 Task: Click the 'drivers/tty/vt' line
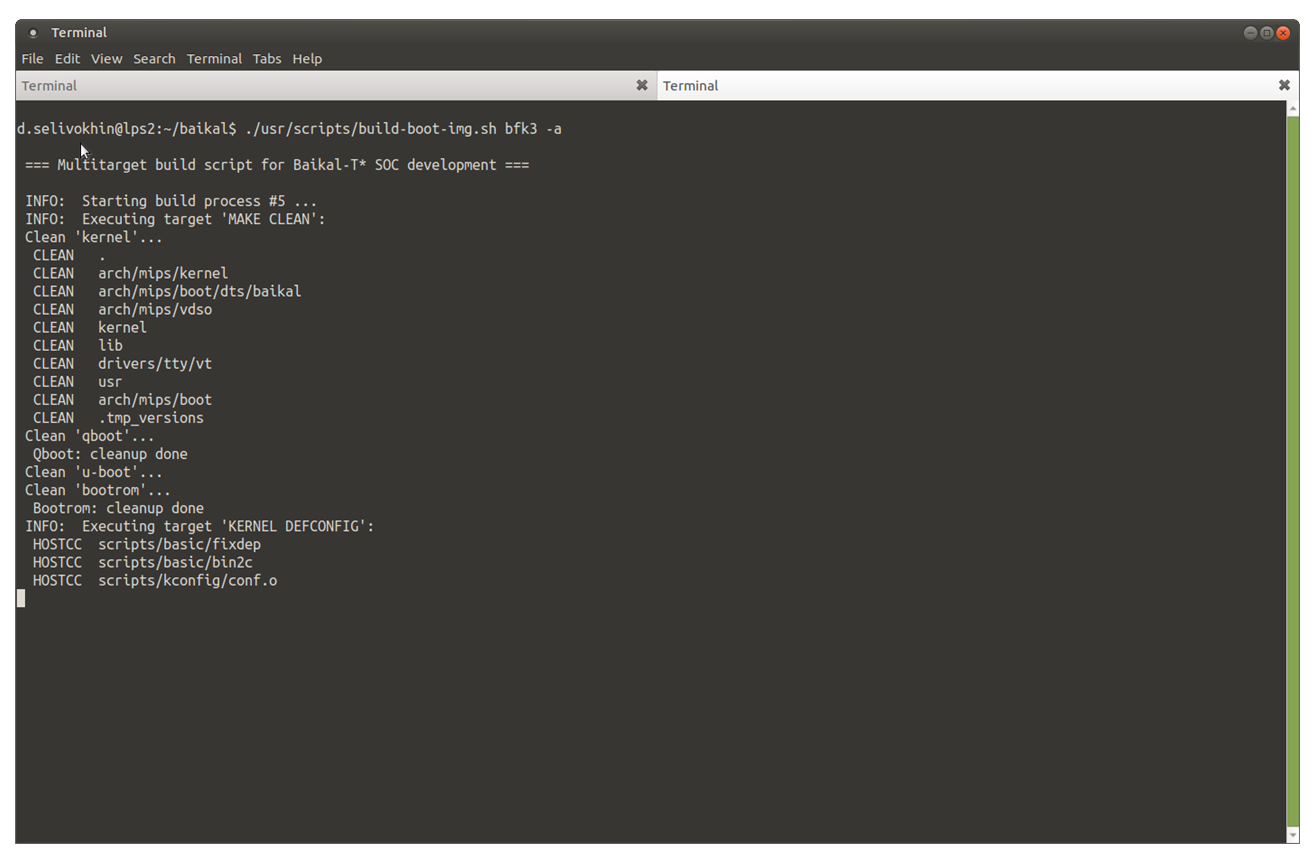122,363
